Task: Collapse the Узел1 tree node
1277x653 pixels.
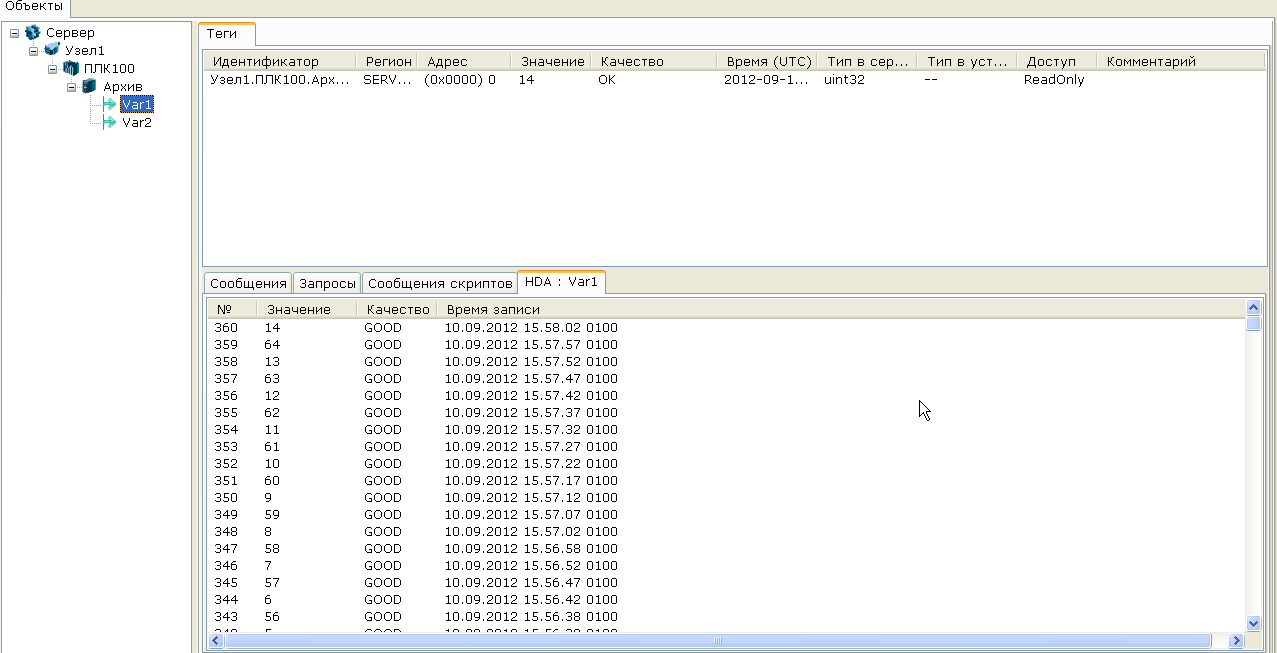Action: point(33,50)
